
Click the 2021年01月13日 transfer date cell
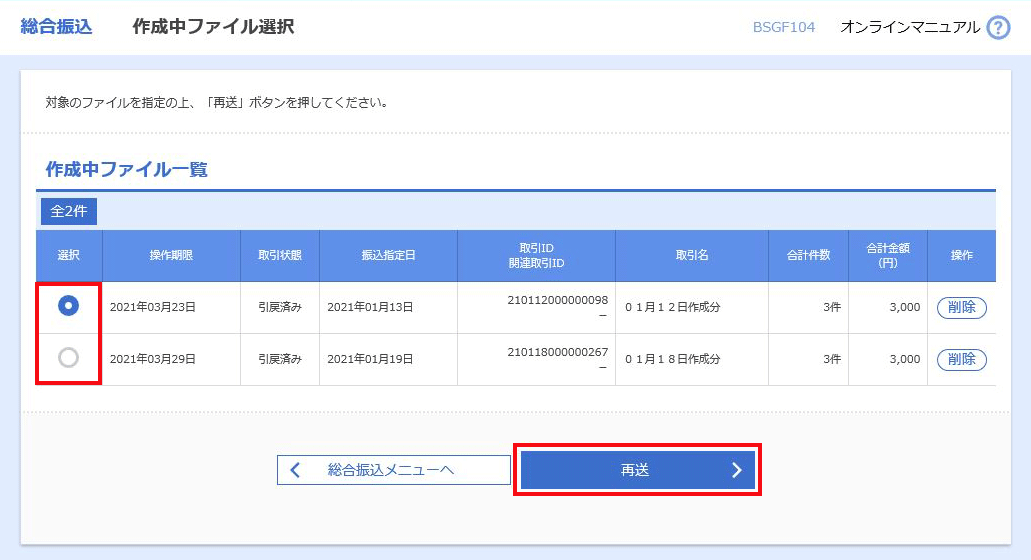(370, 307)
